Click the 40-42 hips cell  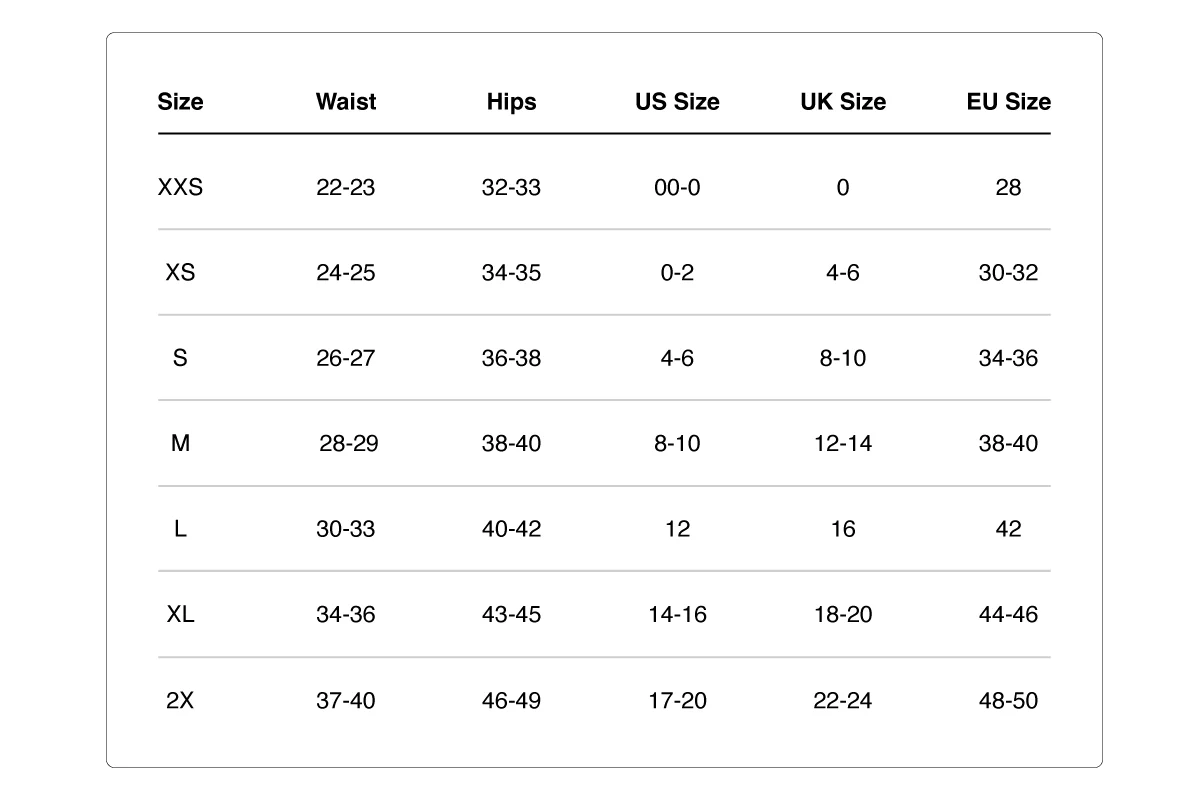click(511, 529)
